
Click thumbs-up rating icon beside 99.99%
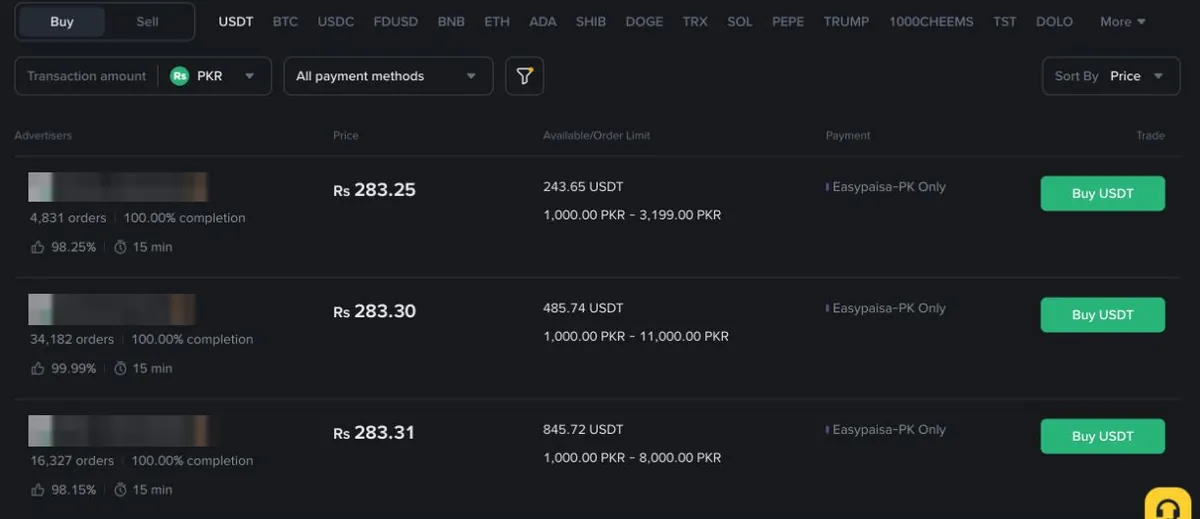[x=38, y=368]
